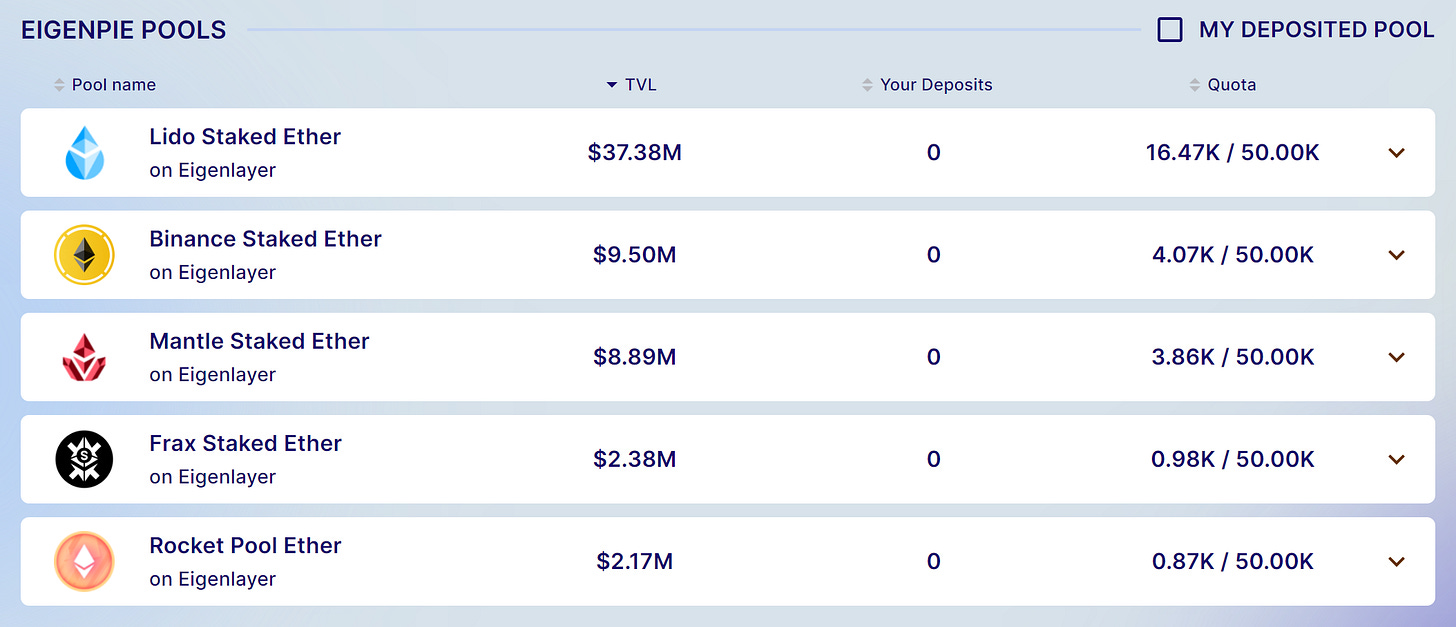Click the $37.38M TVL value

tap(635, 153)
